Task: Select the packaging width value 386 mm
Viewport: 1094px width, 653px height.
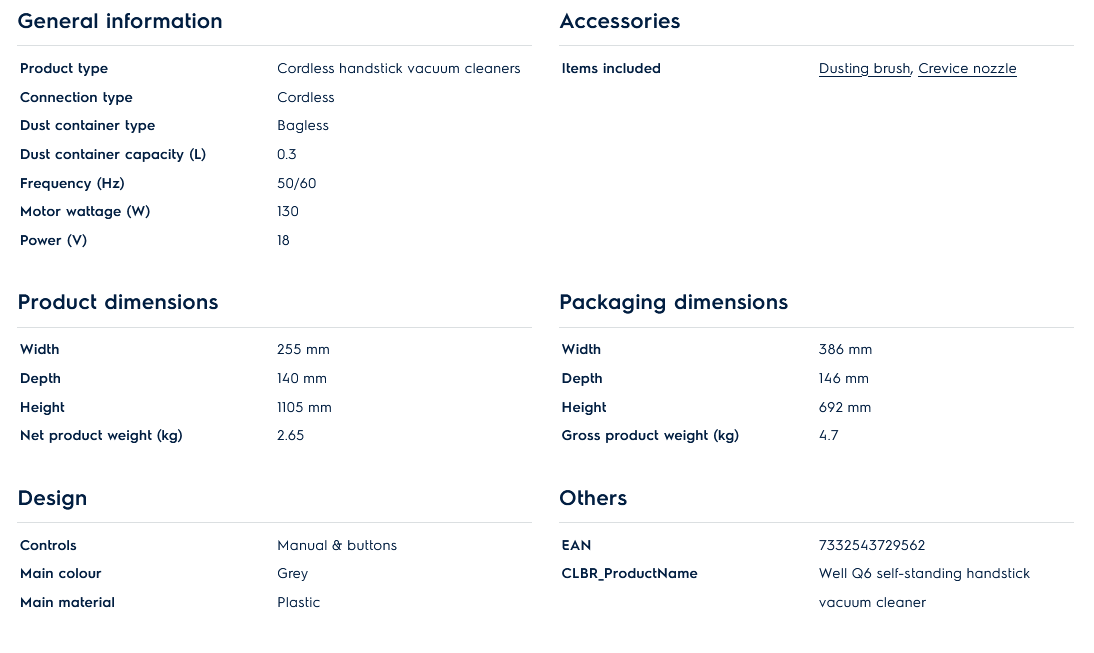Action: (x=845, y=350)
